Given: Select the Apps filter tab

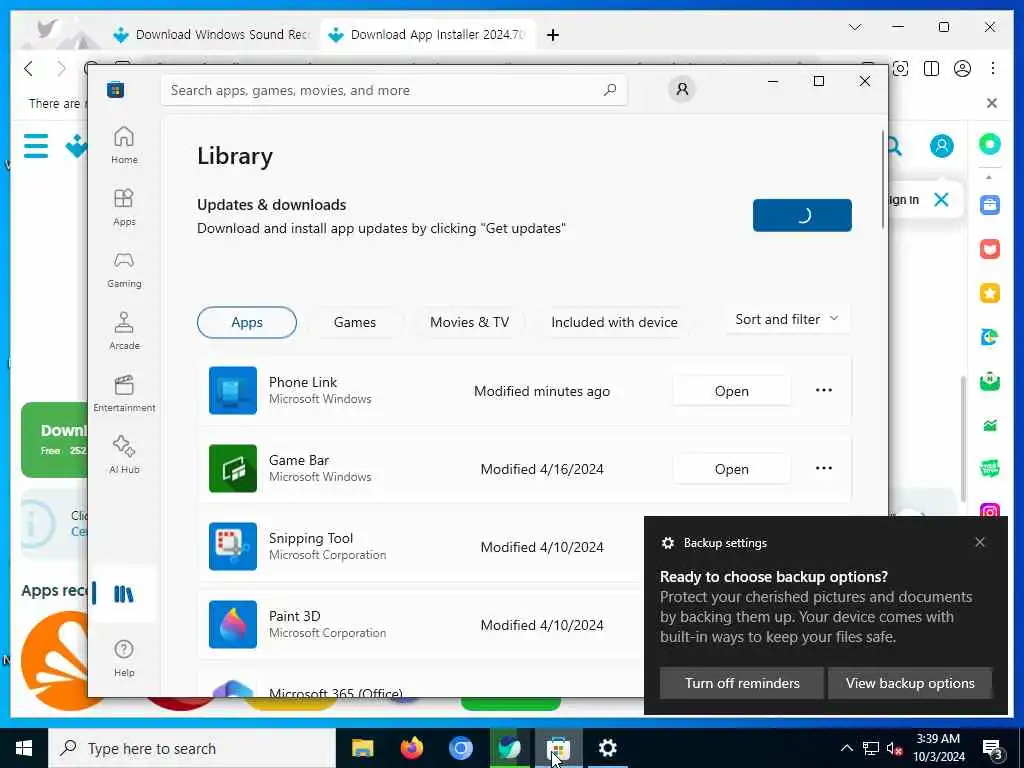Looking at the screenshot, I should click(x=247, y=322).
